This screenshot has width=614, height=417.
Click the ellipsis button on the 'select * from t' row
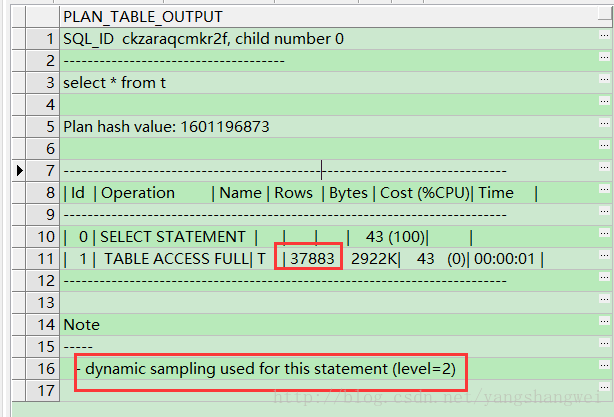pyautogui.click(x=603, y=83)
